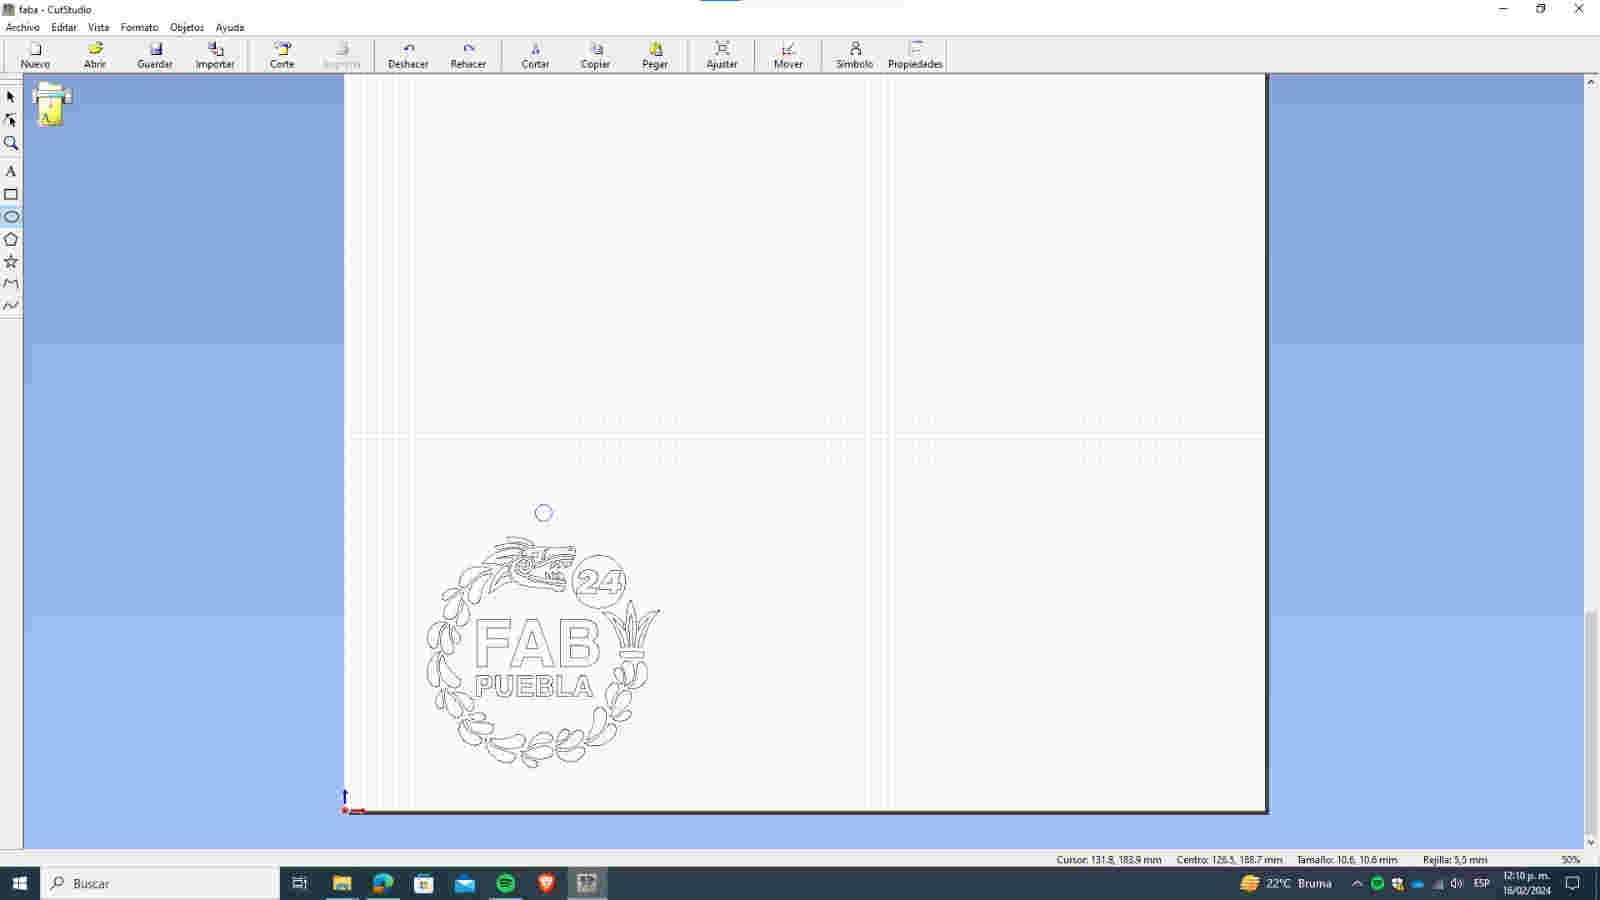Click the ESP language indicator
This screenshot has width=1600, height=900.
1482,884
